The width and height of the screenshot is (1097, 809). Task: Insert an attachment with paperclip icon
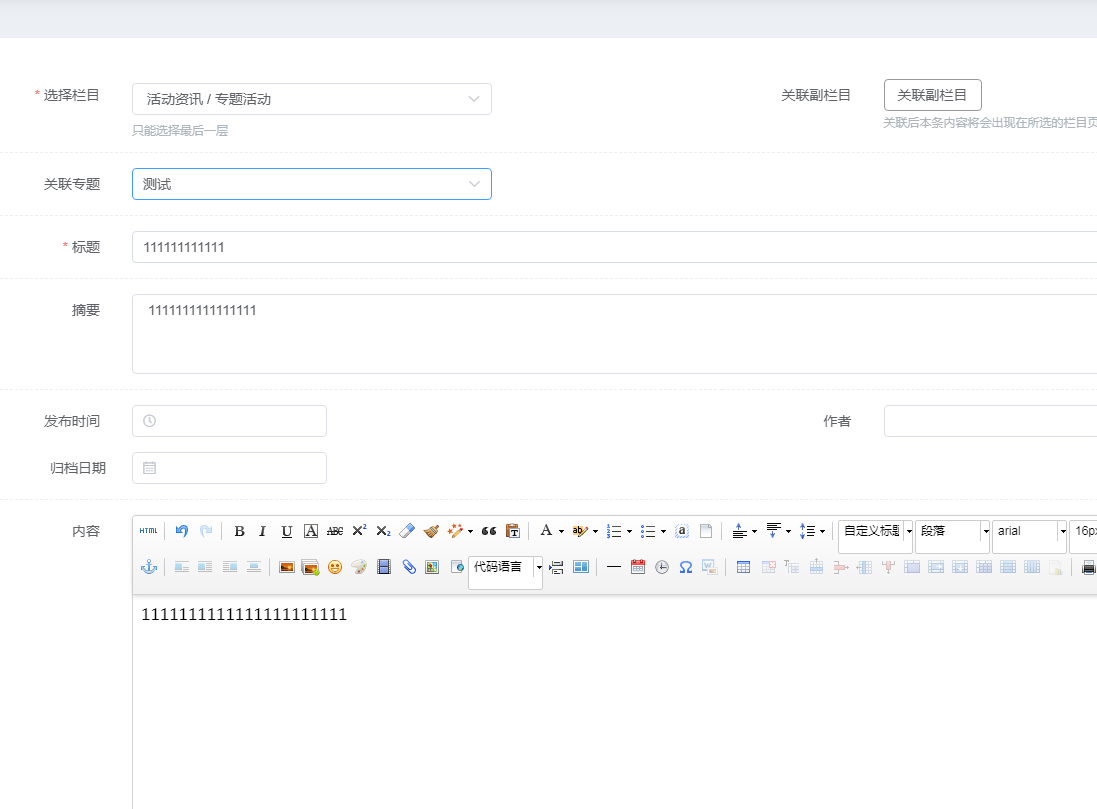[x=409, y=567]
